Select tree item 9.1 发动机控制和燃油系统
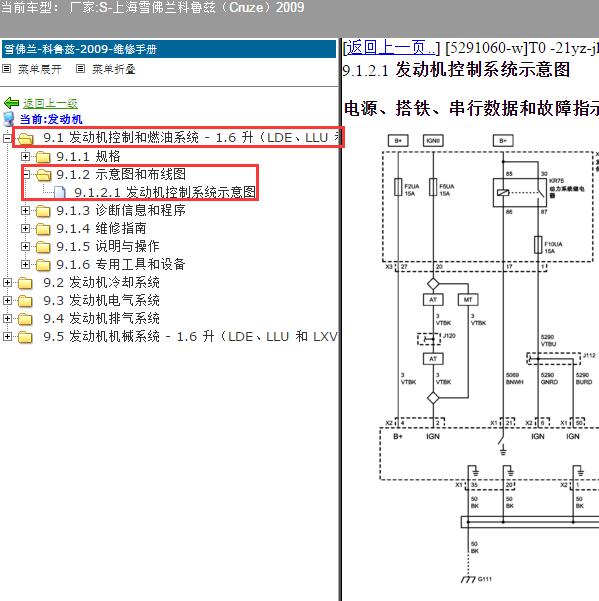Screen dimensions: 599x601 (192, 138)
